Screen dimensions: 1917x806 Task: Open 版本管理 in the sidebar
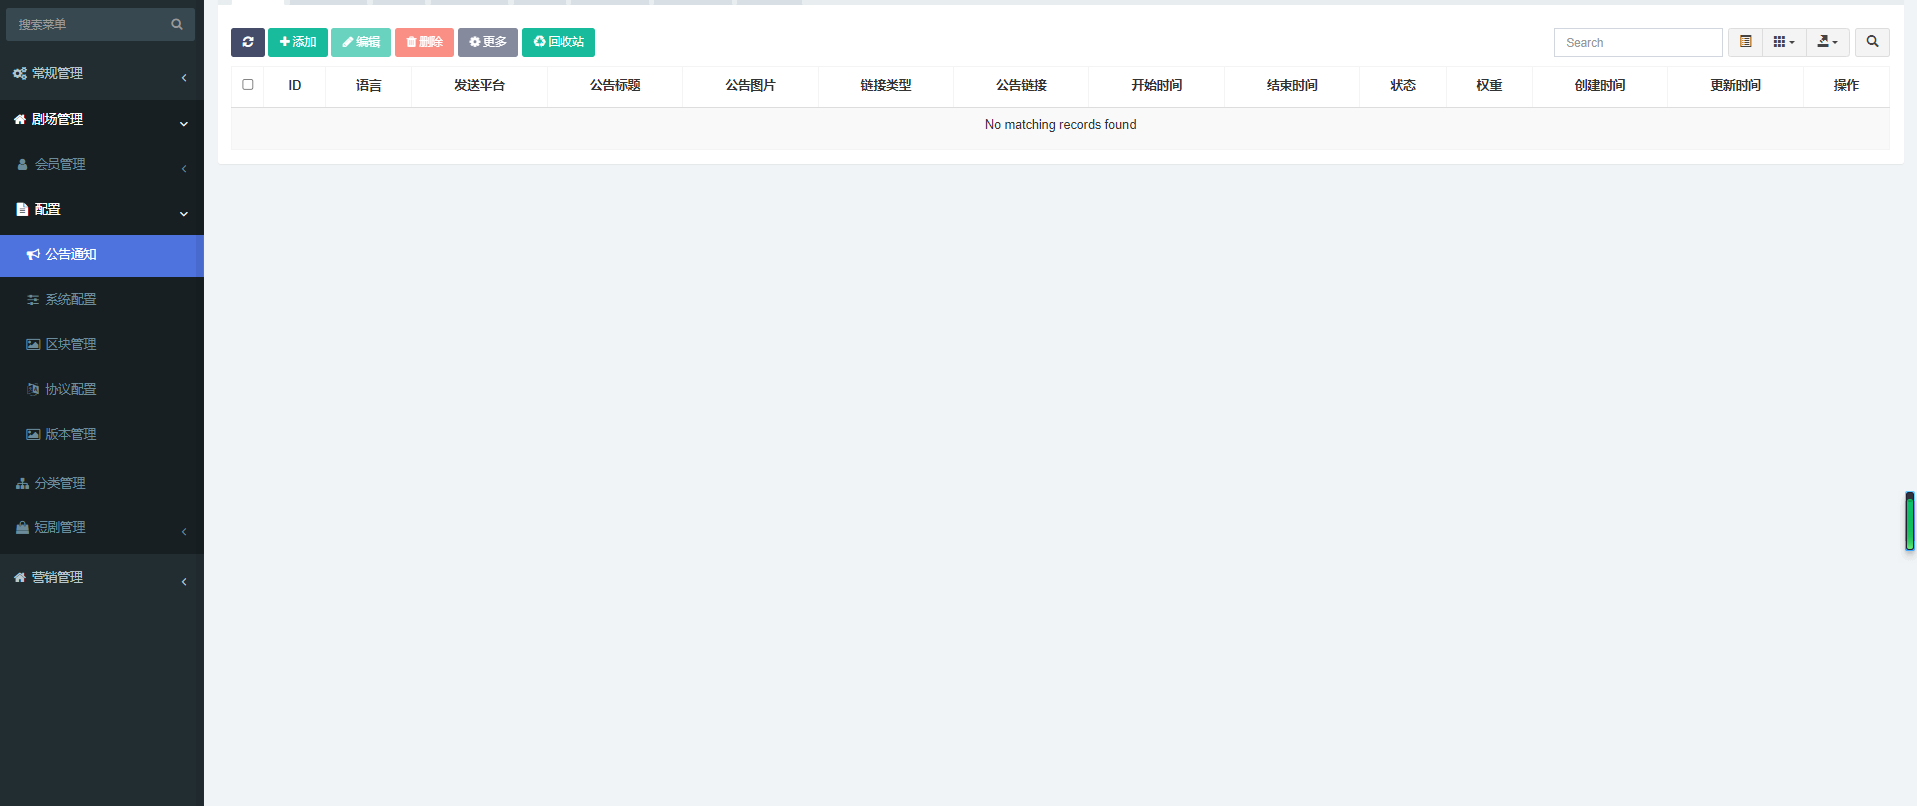pyautogui.click(x=70, y=434)
